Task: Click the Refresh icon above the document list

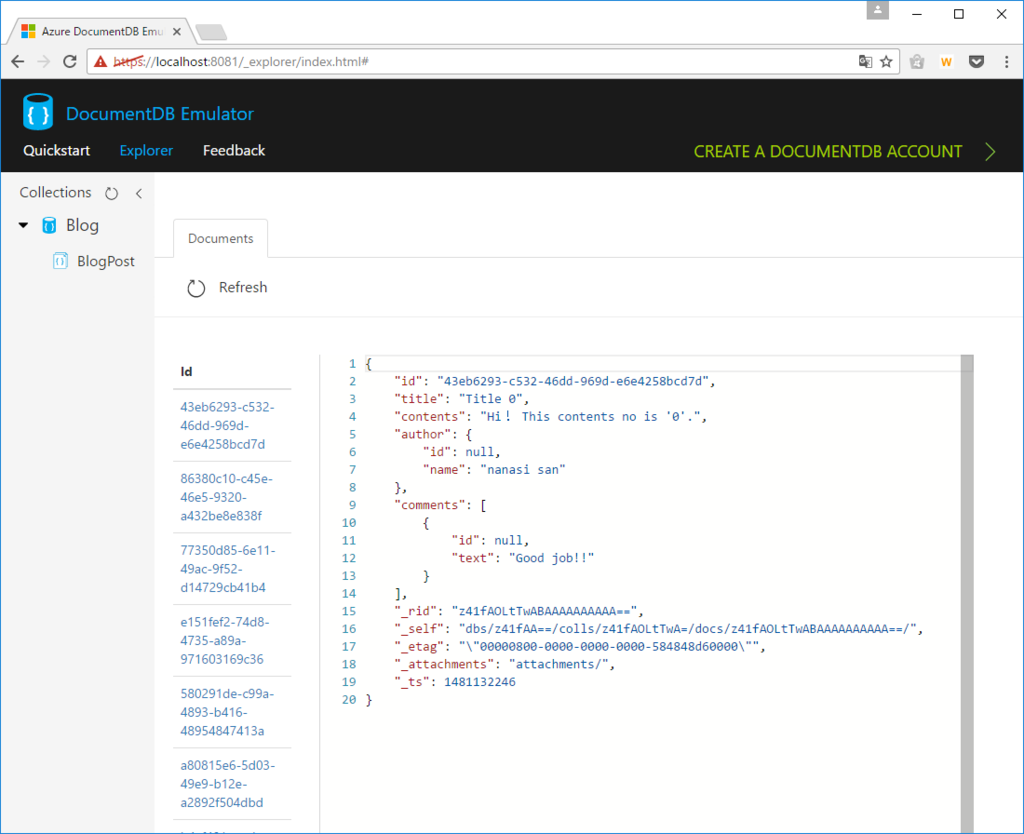Action: pos(197,287)
